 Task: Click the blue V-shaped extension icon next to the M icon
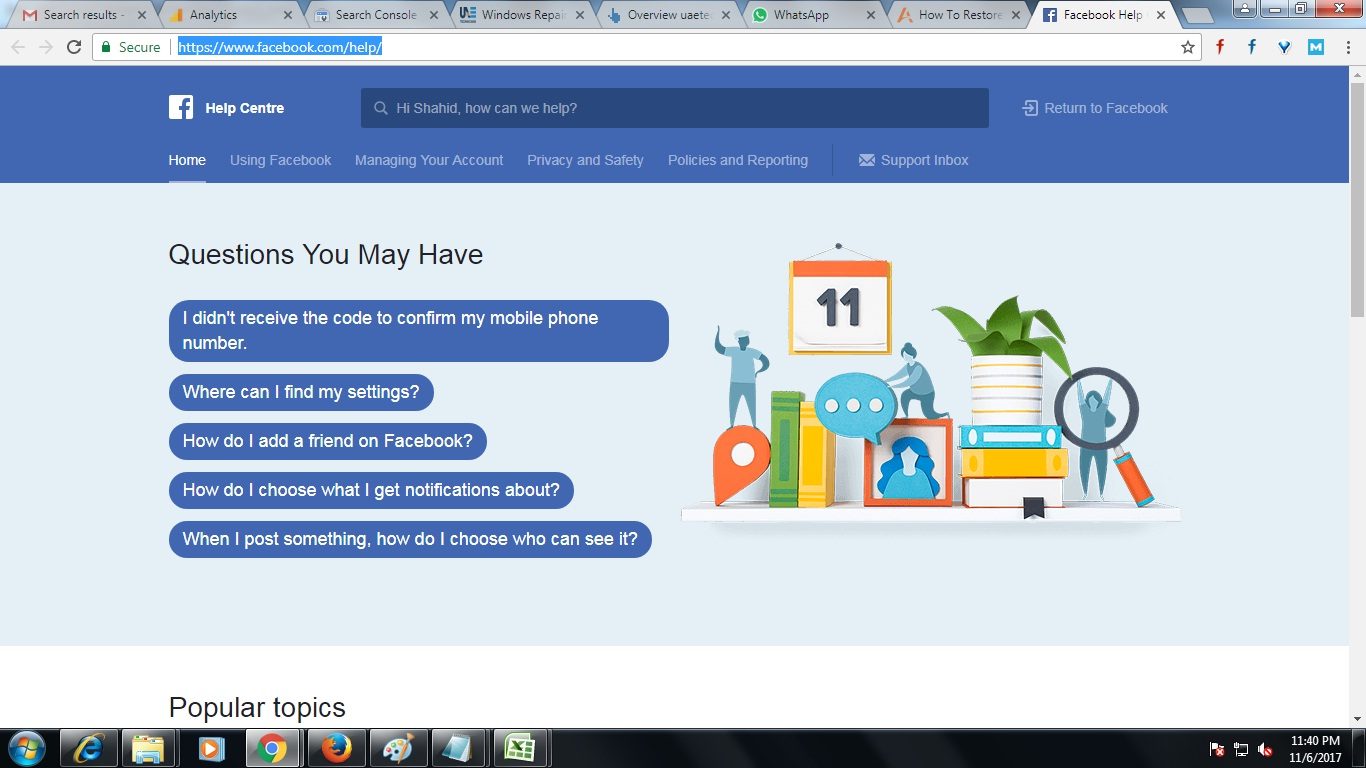[1284, 47]
